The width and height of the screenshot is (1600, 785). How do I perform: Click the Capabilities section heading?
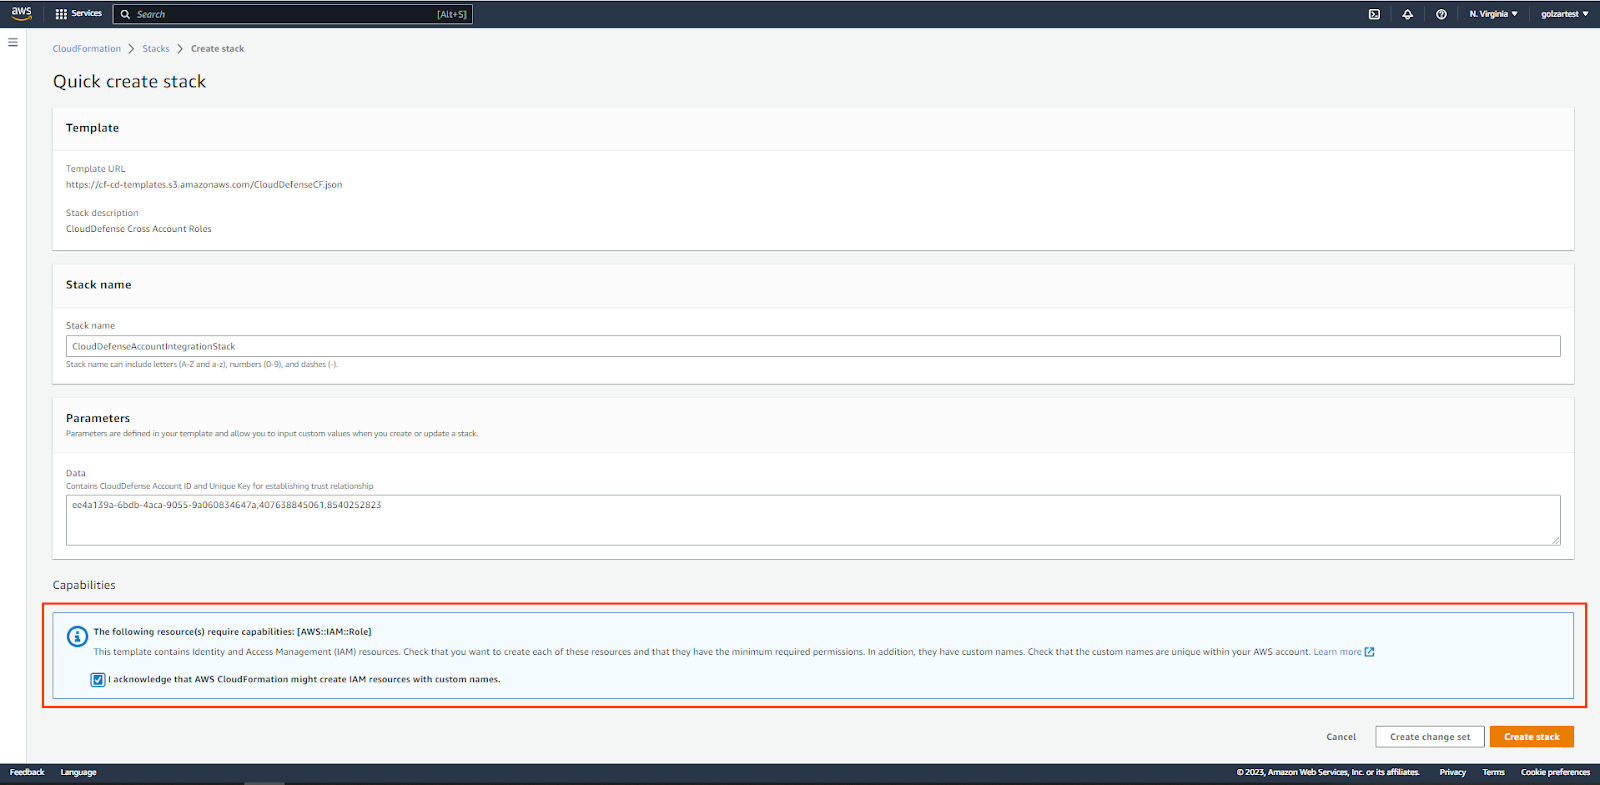tap(84, 585)
